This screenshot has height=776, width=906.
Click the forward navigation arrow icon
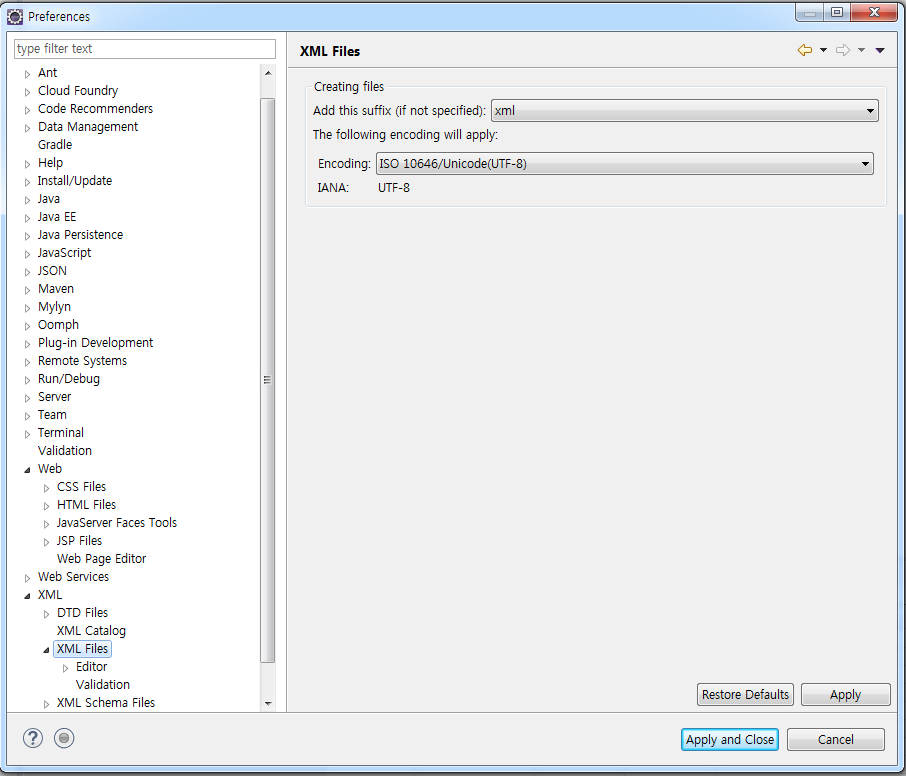click(x=843, y=50)
